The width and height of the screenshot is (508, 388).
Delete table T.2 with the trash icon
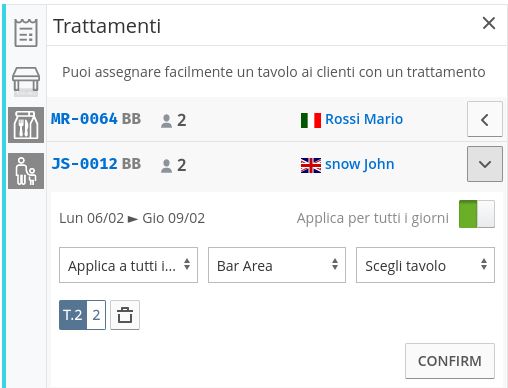pyautogui.click(x=125, y=315)
